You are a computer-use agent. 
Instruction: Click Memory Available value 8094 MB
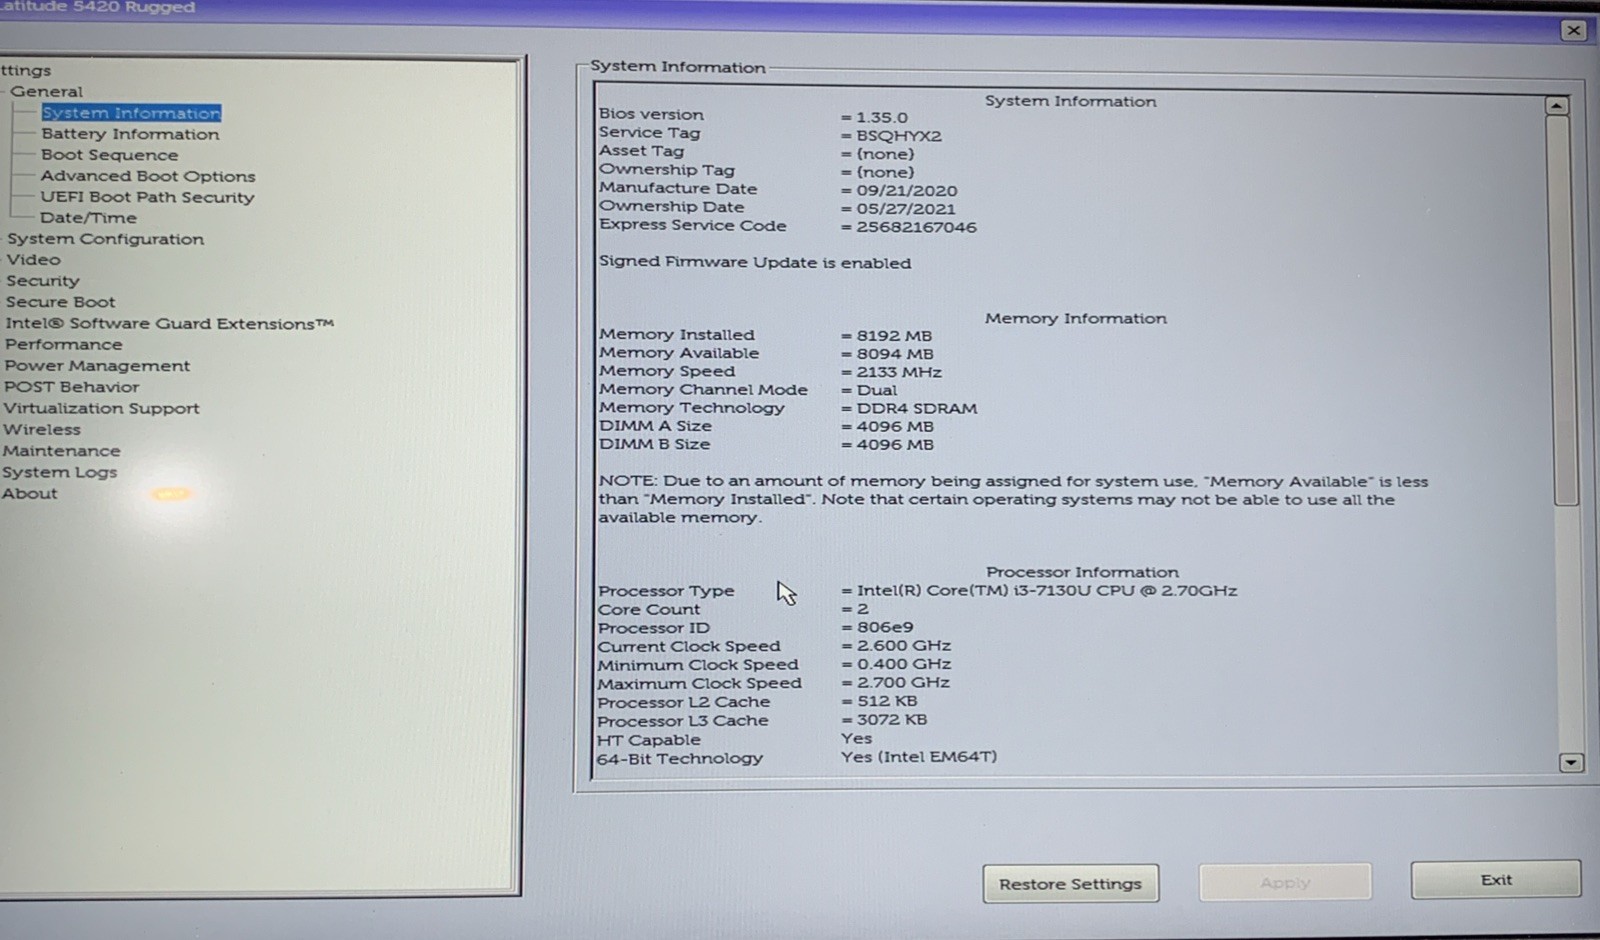click(895, 354)
